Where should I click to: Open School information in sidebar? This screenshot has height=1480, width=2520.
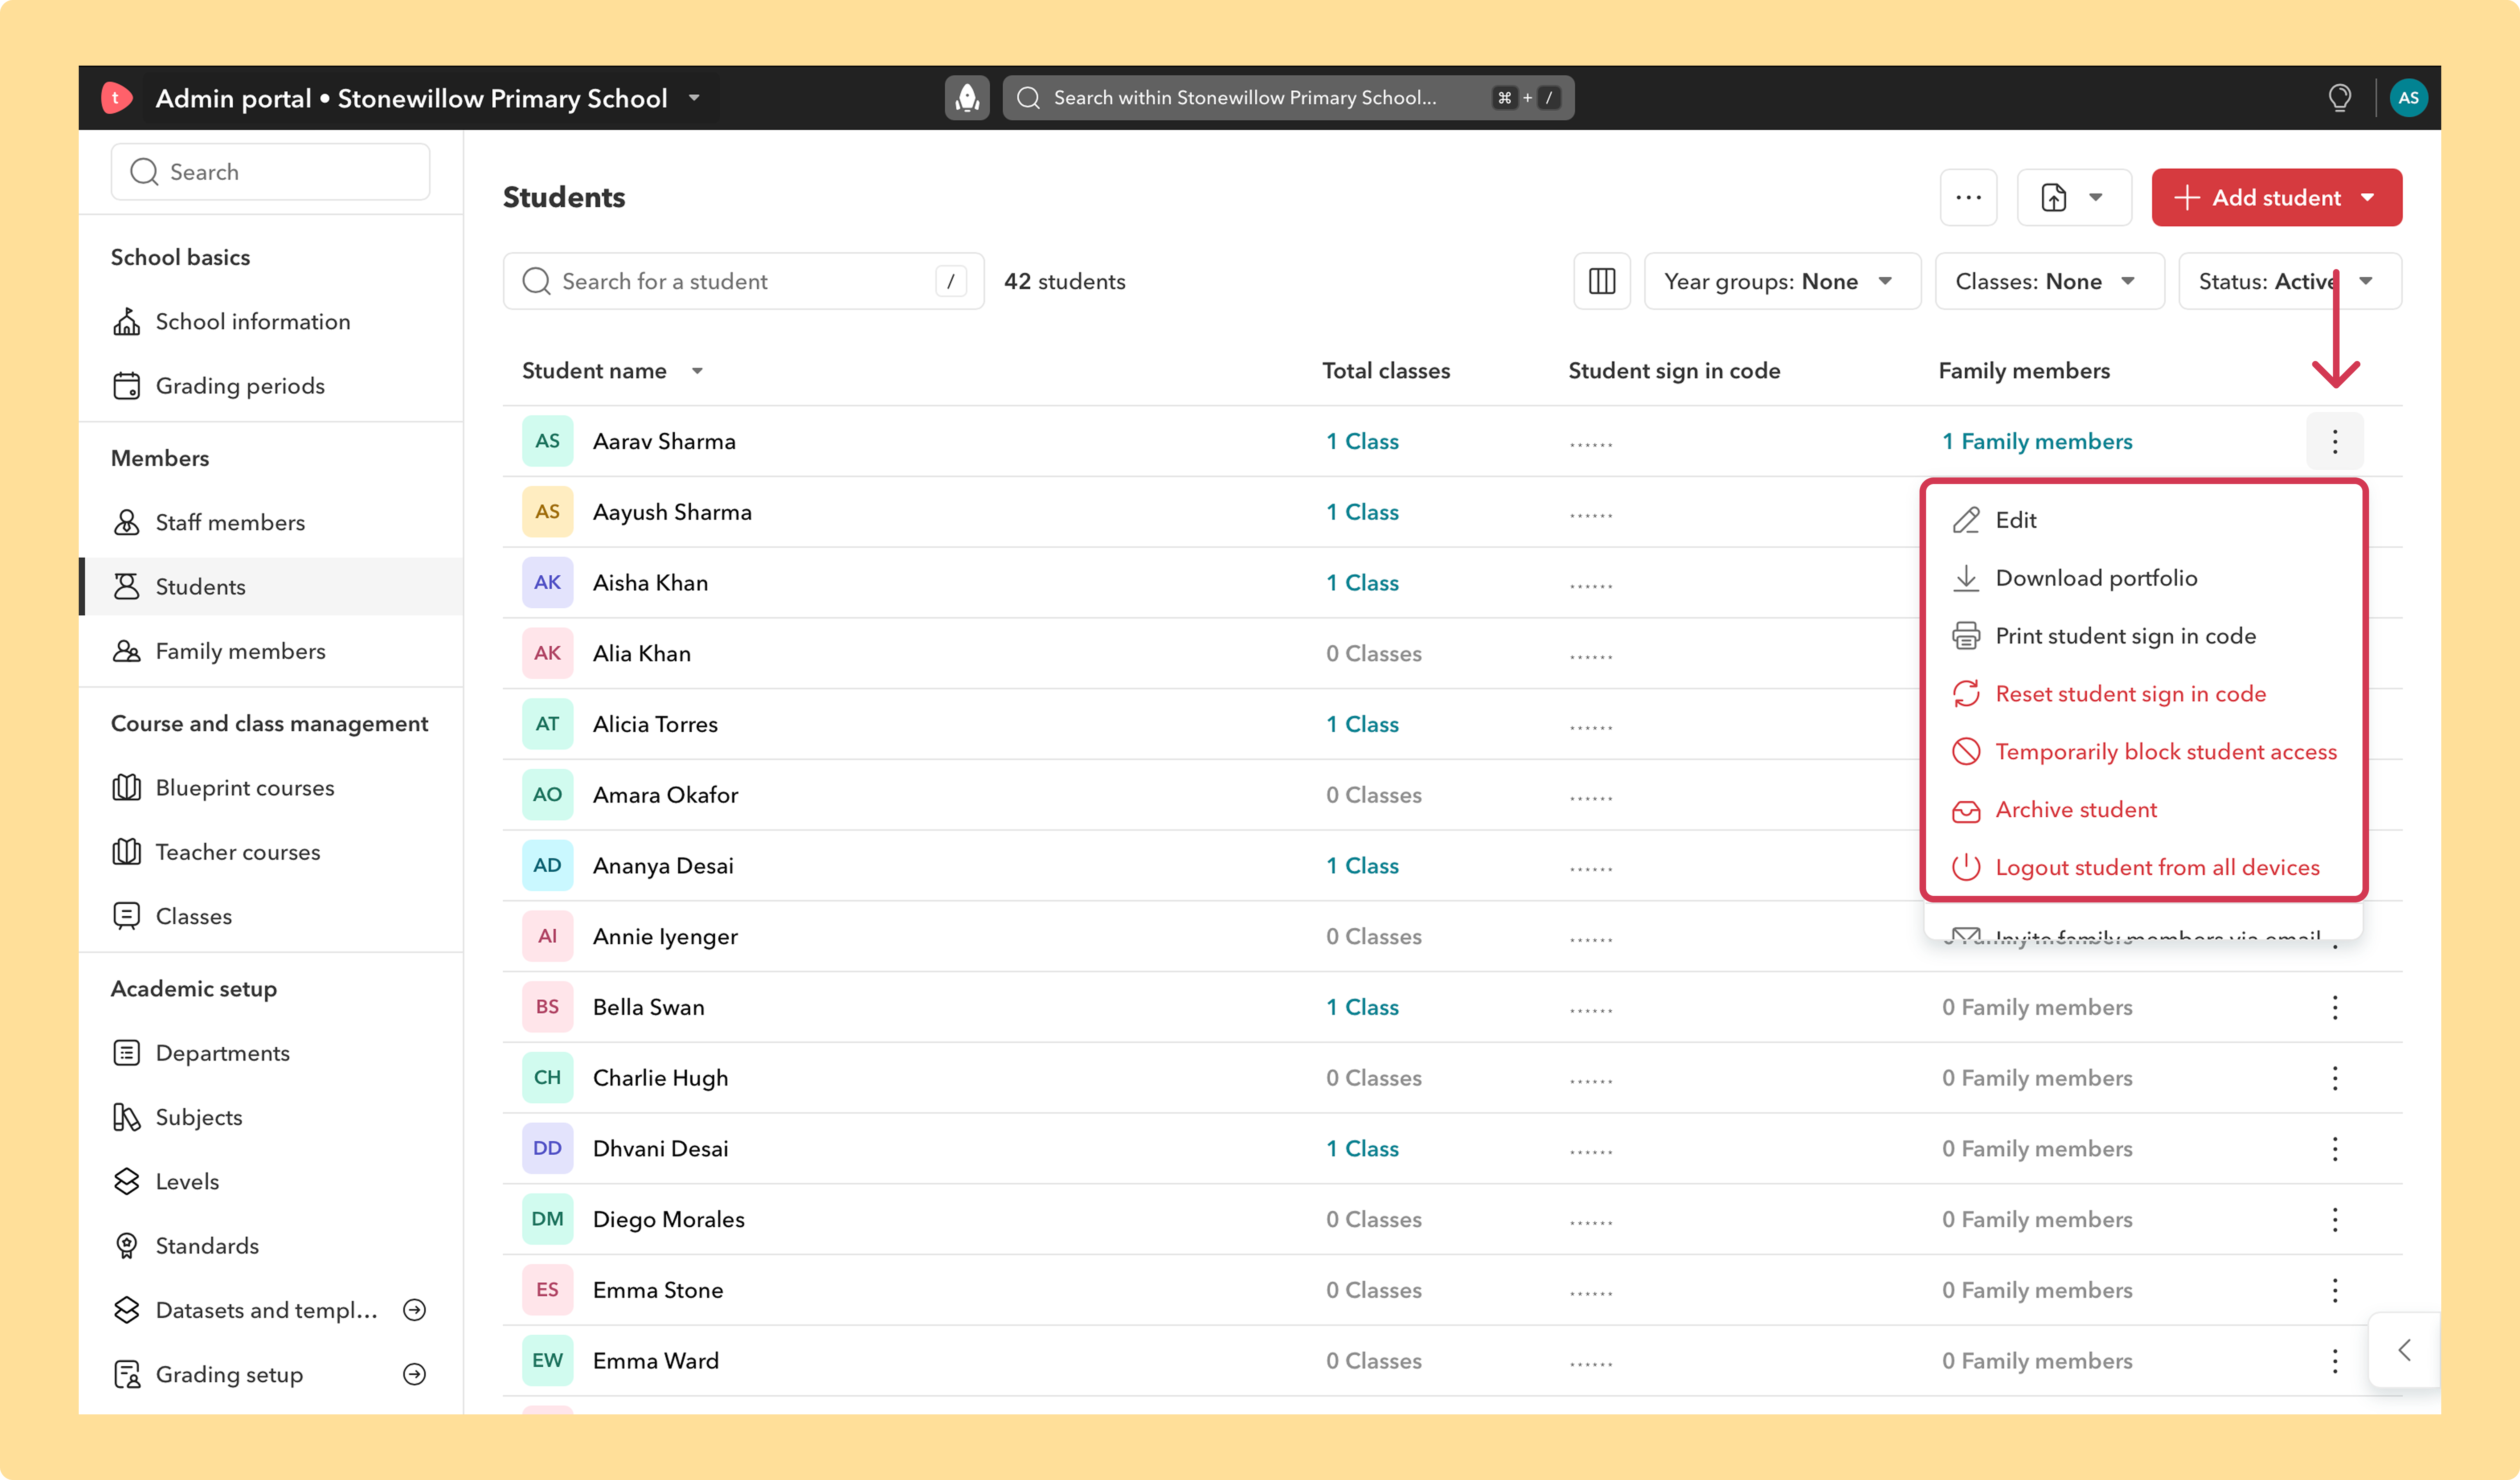271,322
